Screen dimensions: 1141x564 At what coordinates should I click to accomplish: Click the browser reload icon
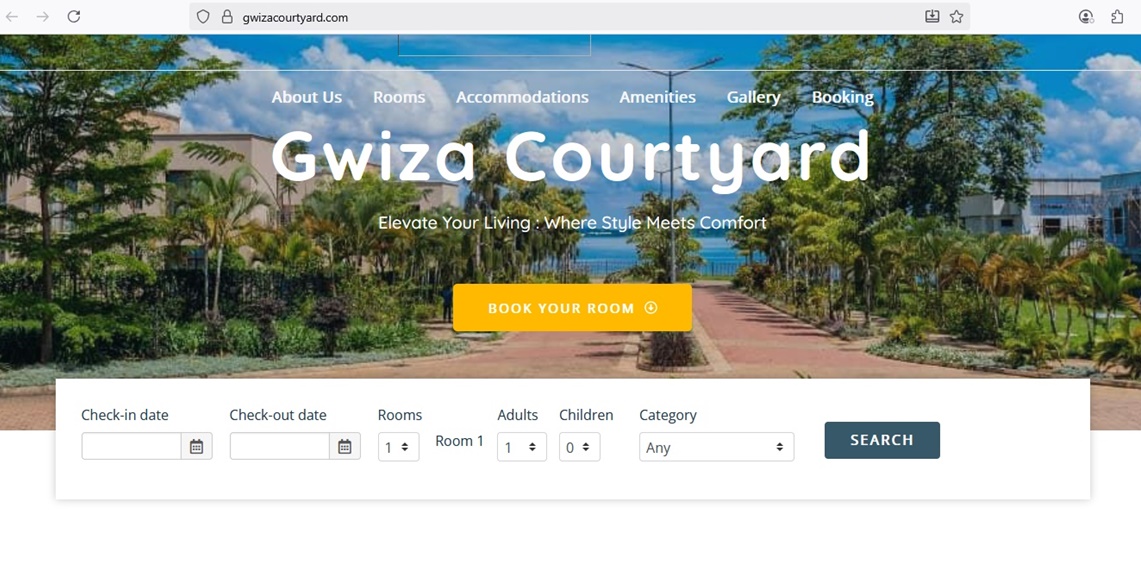pyautogui.click(x=73, y=17)
